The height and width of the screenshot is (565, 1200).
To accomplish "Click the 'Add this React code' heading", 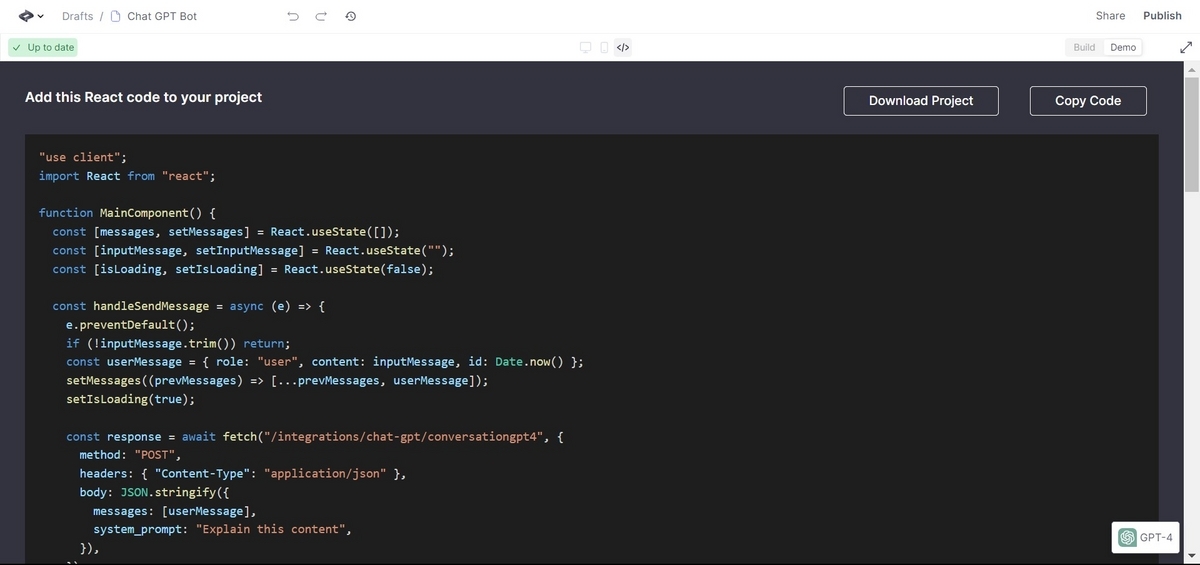I will [x=143, y=97].
